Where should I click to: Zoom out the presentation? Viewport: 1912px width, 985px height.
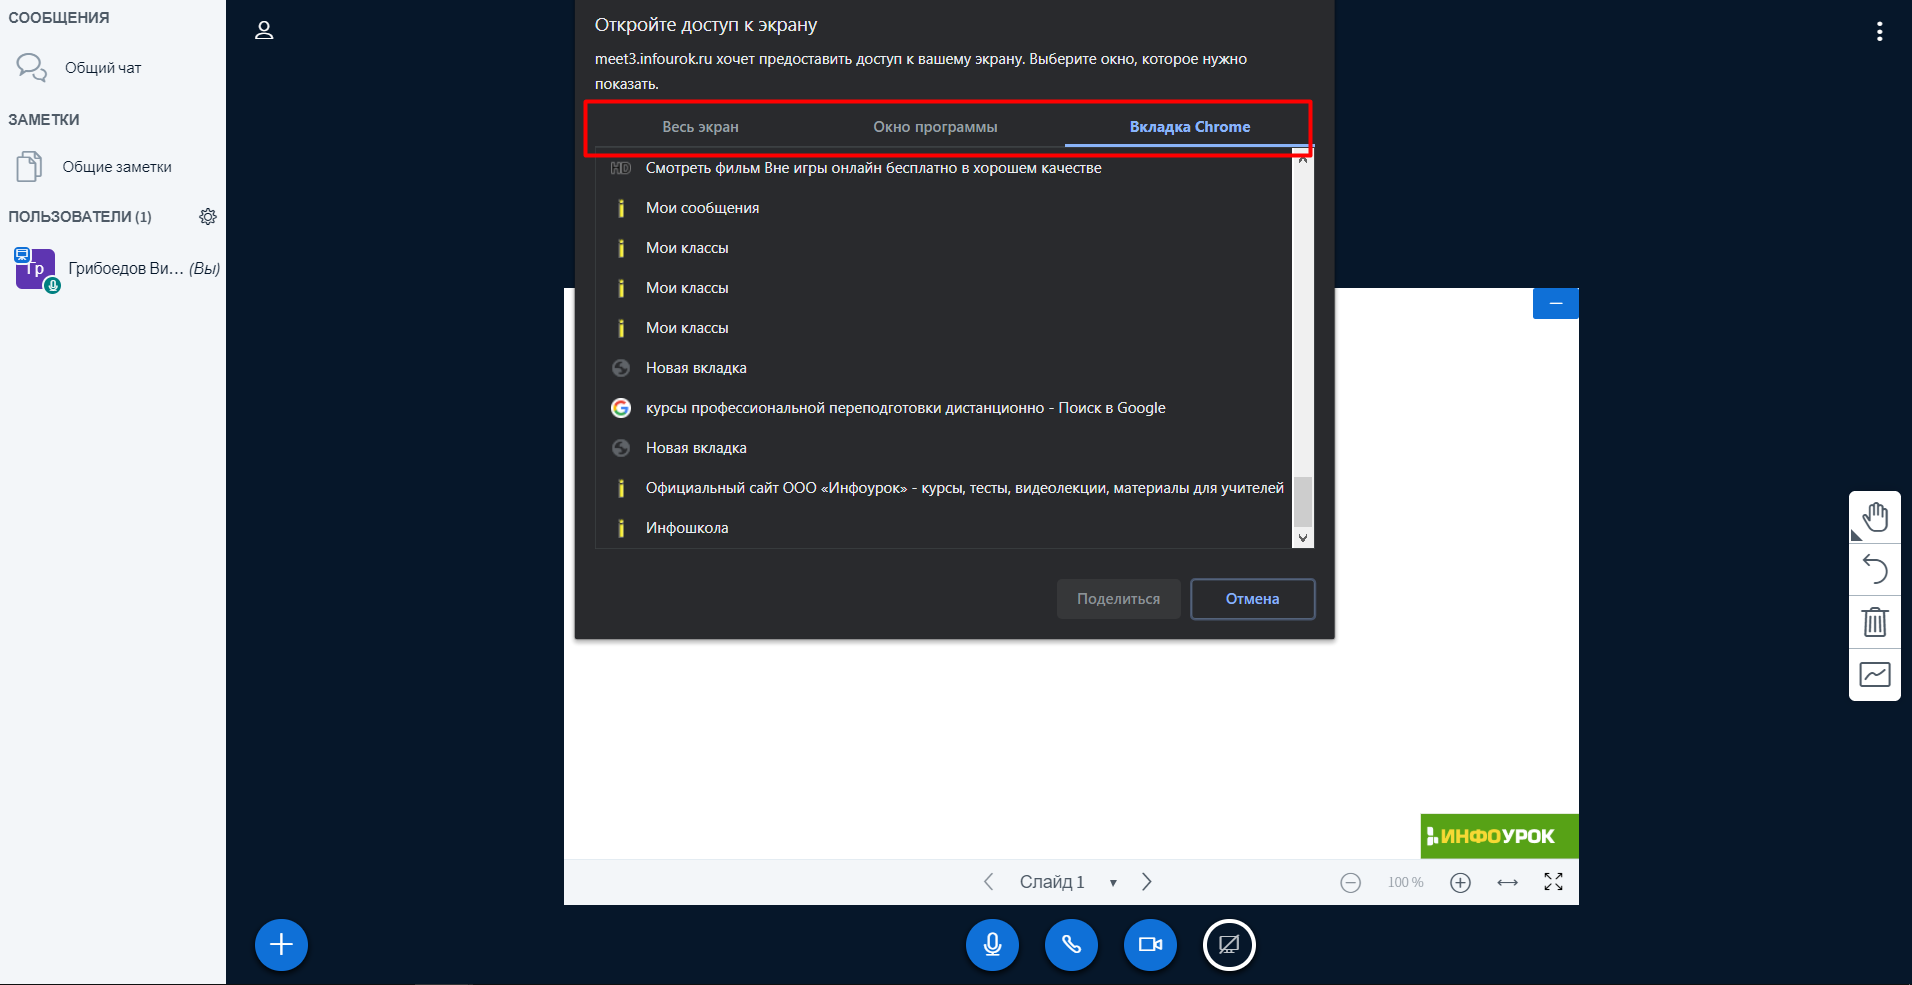1350,883
